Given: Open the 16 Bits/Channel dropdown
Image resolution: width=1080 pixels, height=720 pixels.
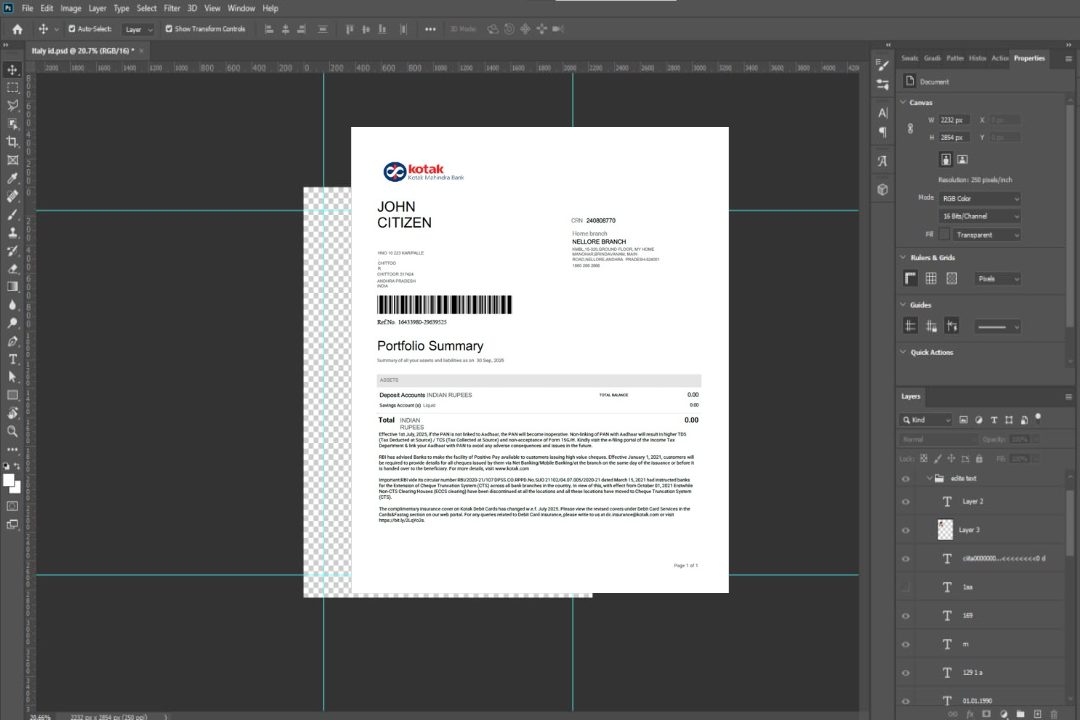Looking at the screenshot, I should click(x=979, y=216).
